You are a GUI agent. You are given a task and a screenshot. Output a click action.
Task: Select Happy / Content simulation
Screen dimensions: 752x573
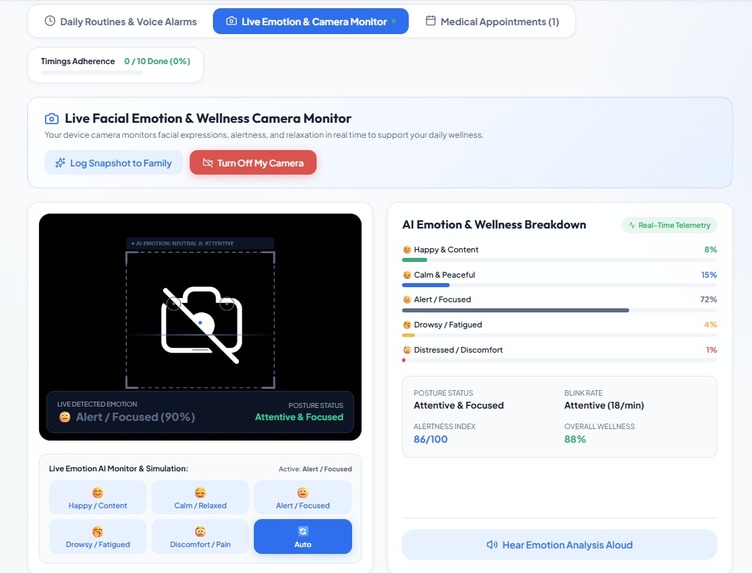coord(98,497)
